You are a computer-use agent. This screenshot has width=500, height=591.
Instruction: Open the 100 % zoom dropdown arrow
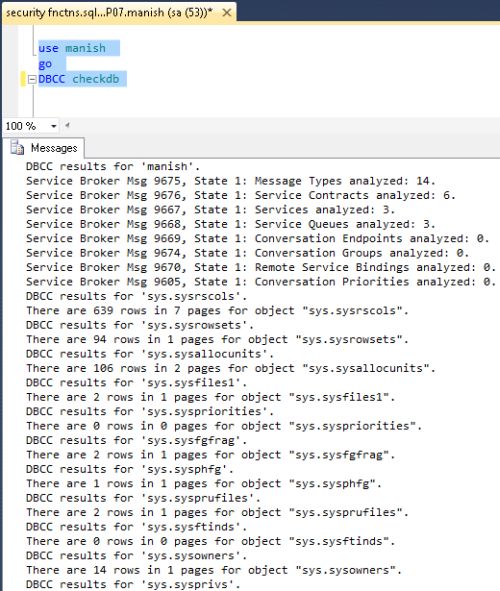tap(54, 126)
